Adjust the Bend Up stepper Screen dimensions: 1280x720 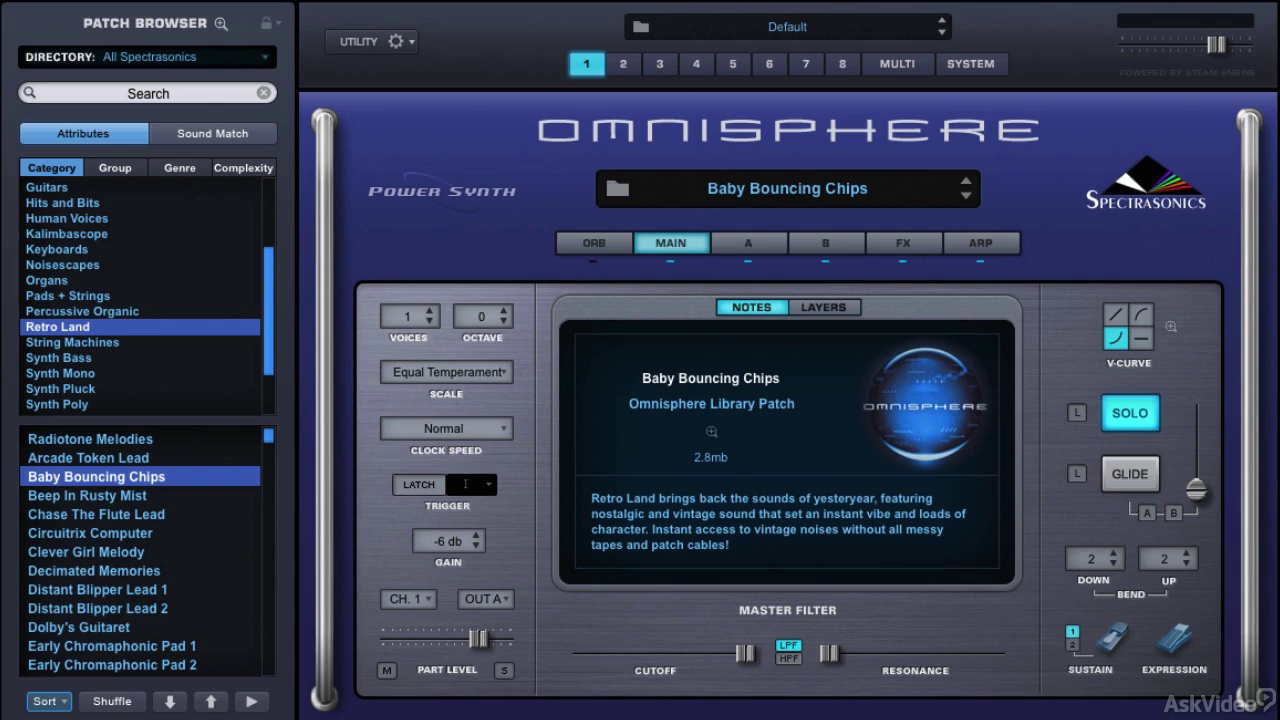pos(1189,559)
